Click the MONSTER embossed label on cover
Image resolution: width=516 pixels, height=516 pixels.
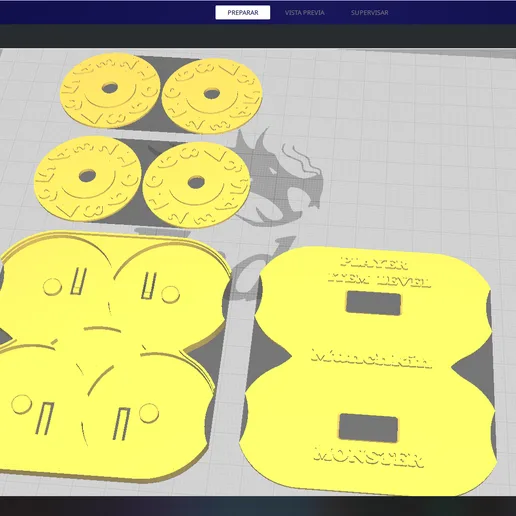[x=369, y=456]
